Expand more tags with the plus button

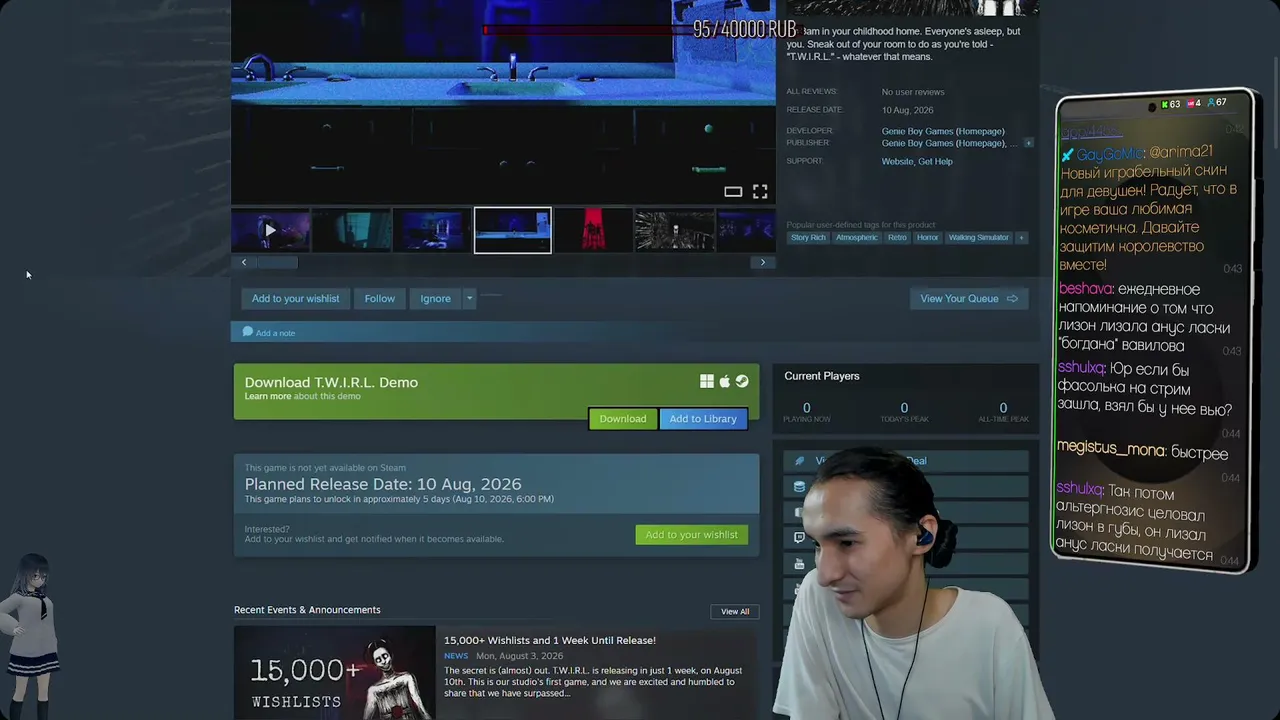click(x=1021, y=238)
